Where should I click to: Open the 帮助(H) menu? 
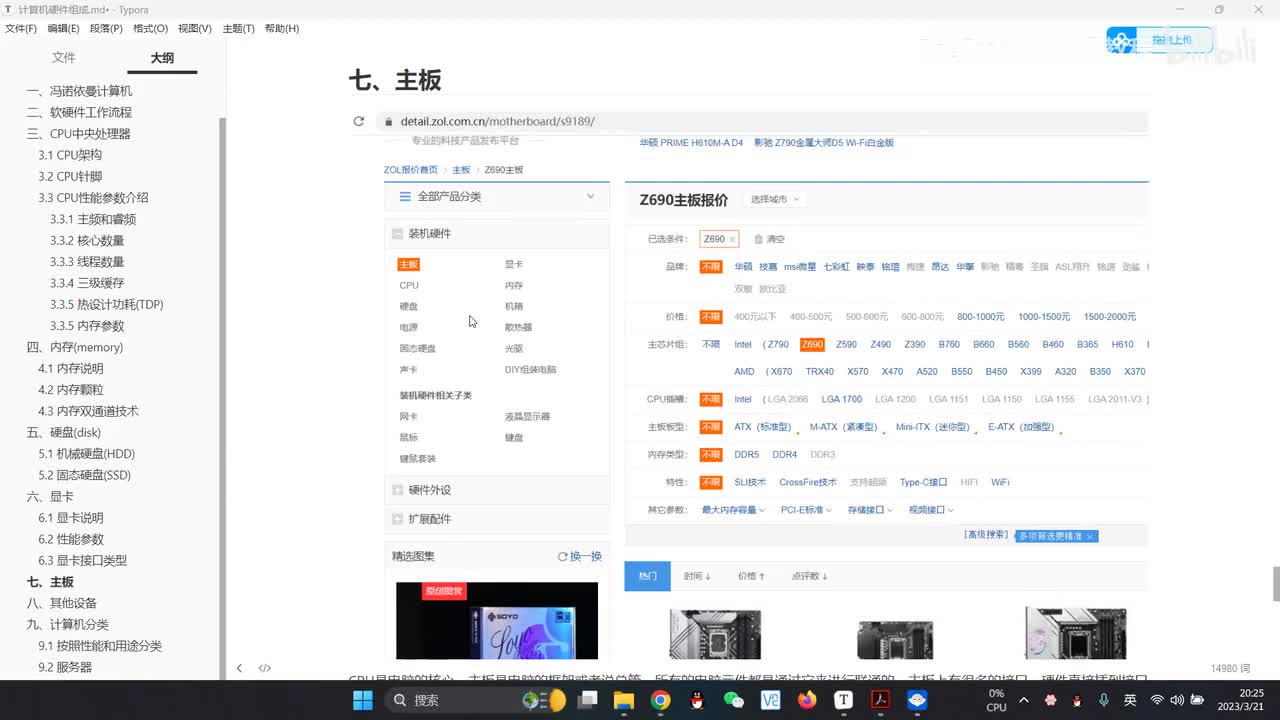point(282,28)
